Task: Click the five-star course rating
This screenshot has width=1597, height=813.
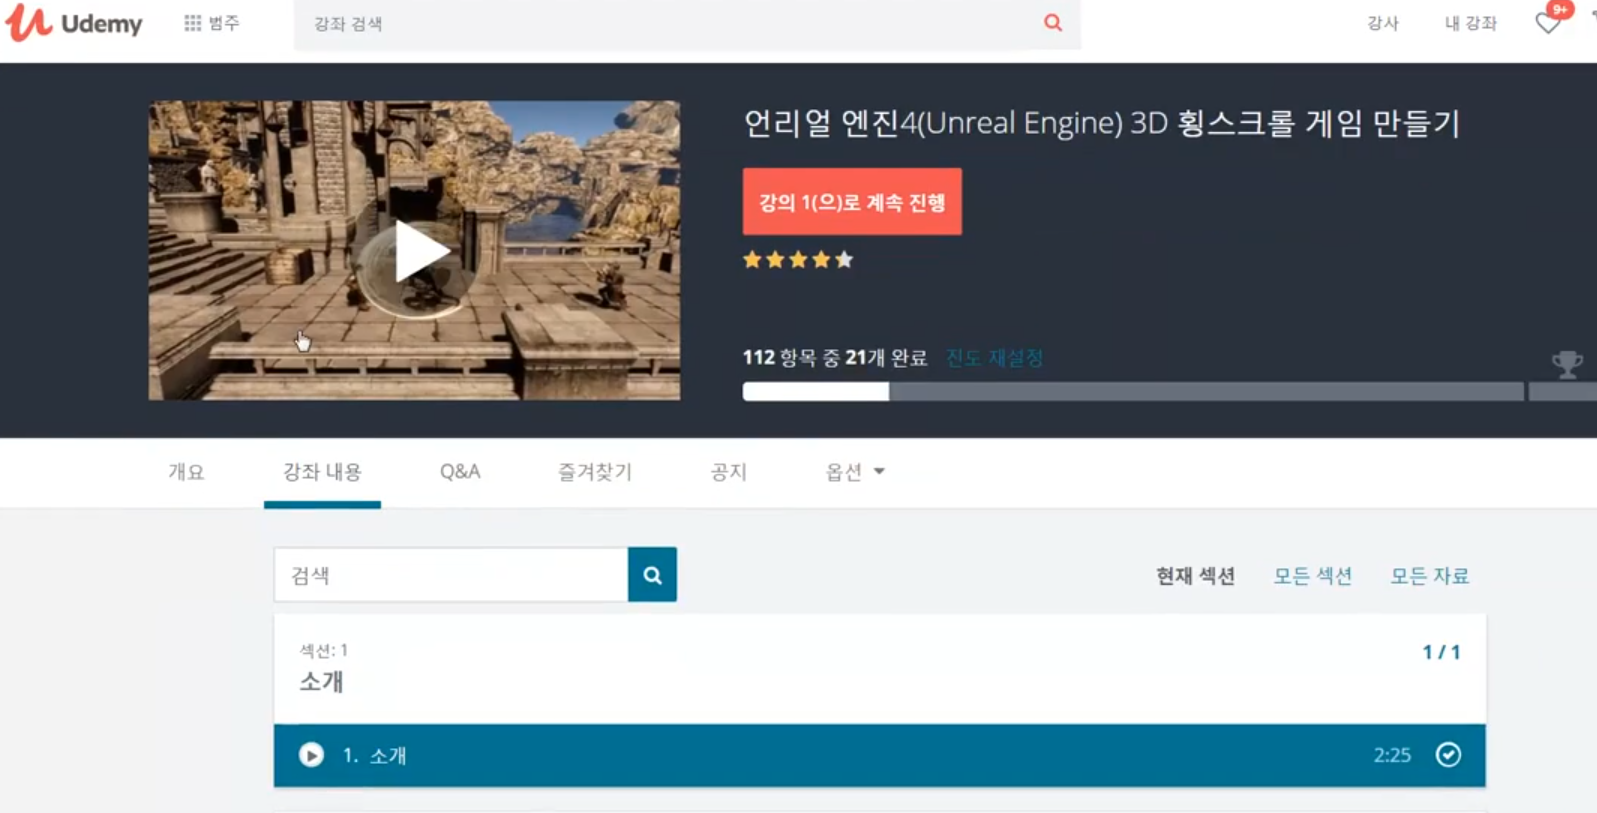Action: coord(798,260)
